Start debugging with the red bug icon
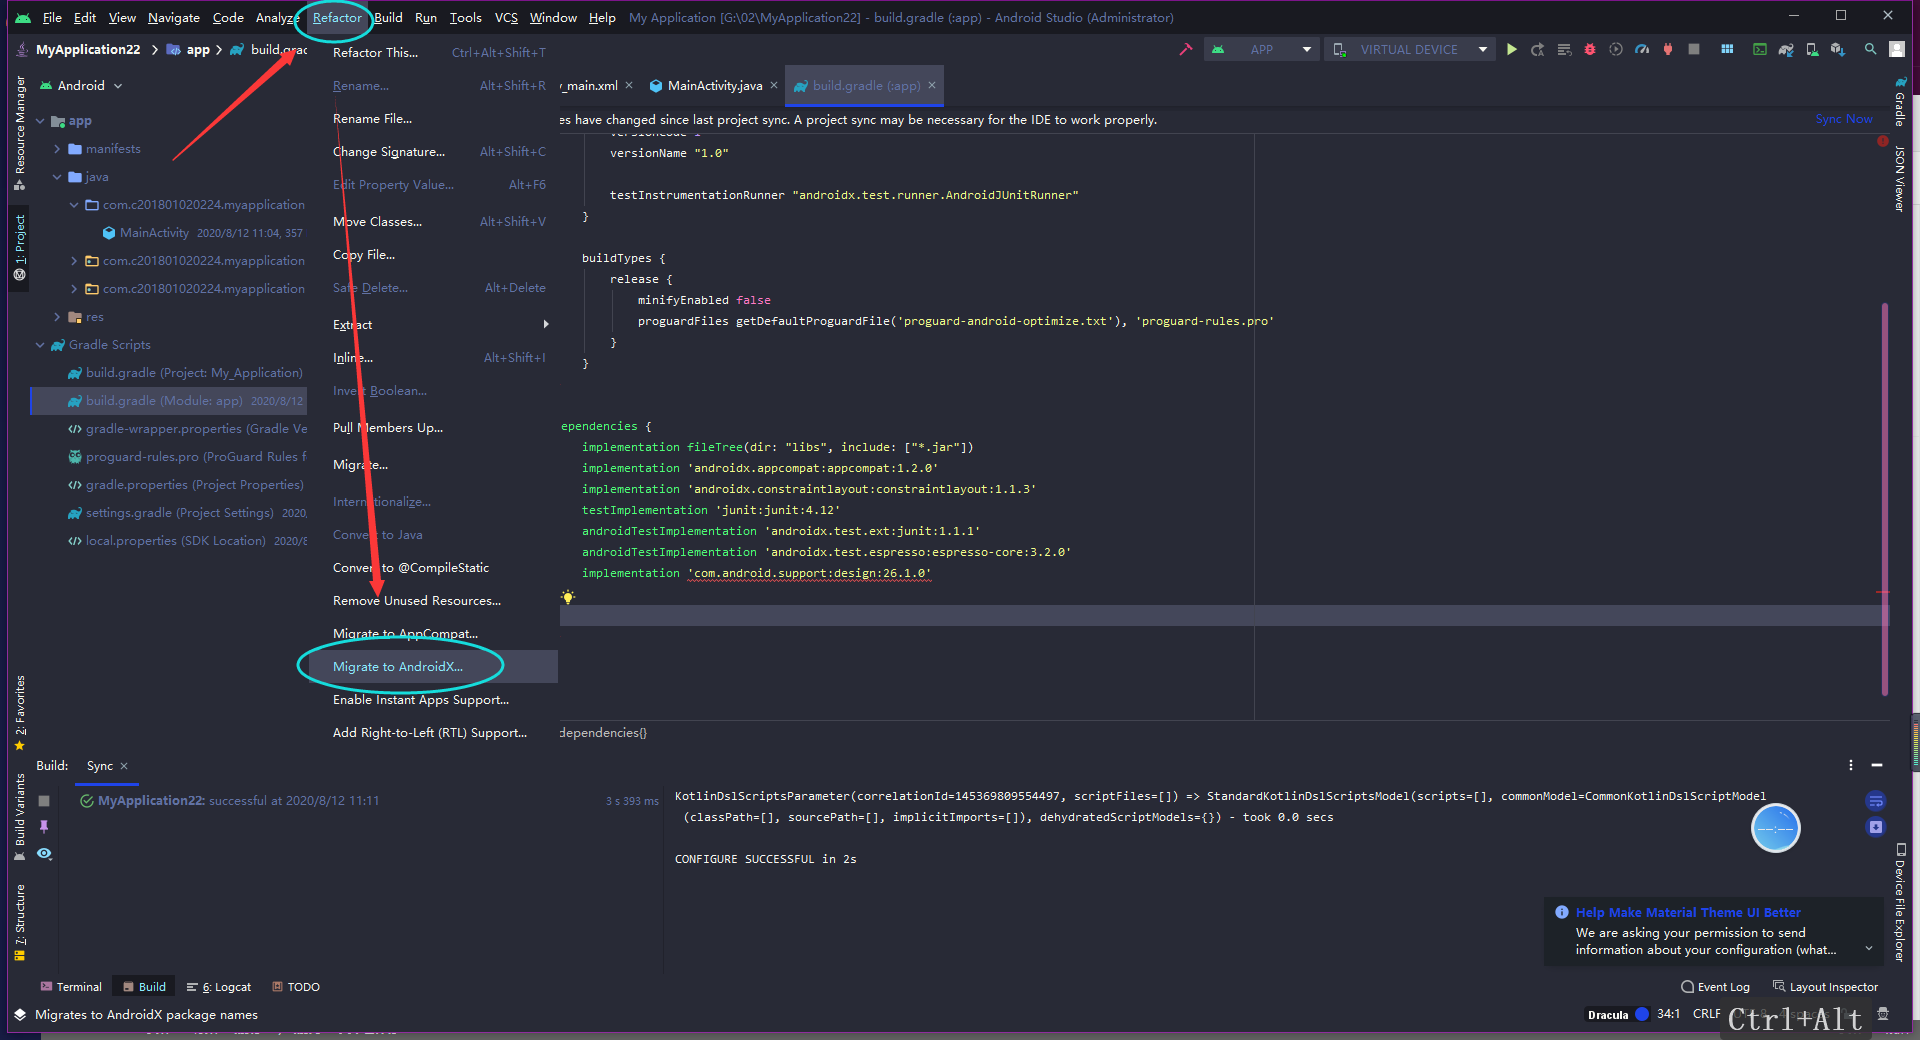Viewport: 1920px width, 1040px height. (x=1590, y=49)
